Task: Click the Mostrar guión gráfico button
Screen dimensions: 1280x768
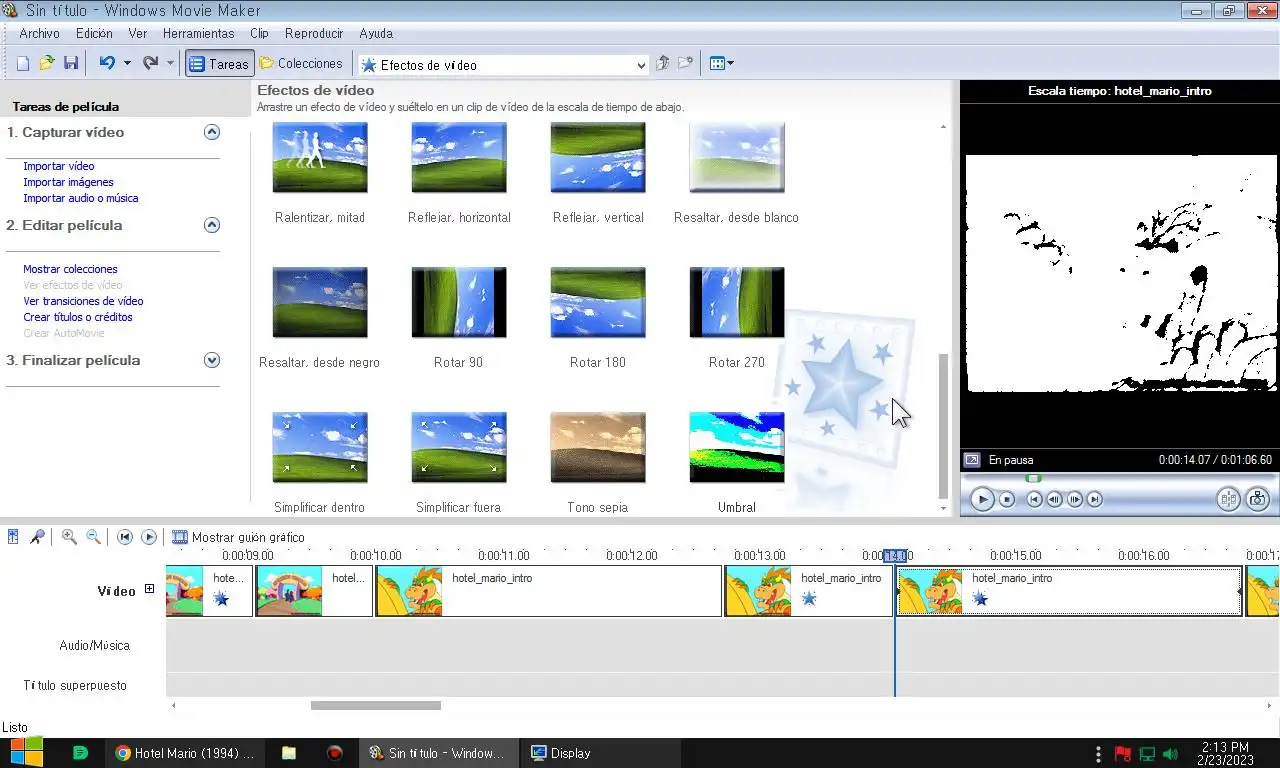Action: (x=238, y=537)
